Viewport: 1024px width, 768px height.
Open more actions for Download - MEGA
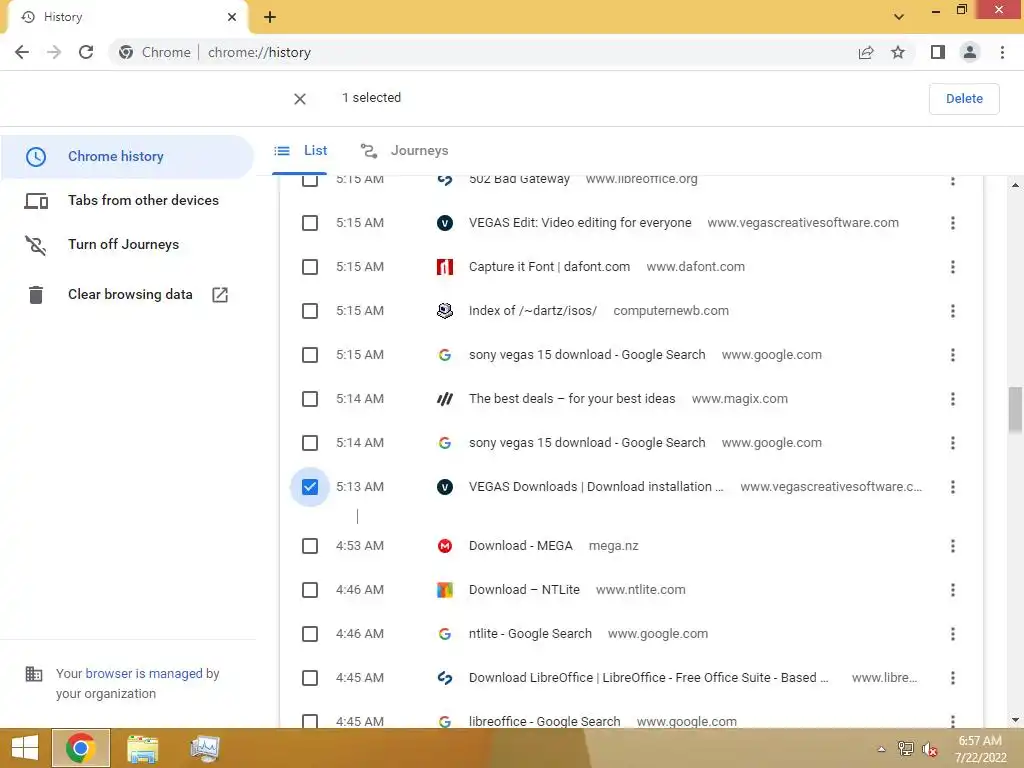(953, 546)
